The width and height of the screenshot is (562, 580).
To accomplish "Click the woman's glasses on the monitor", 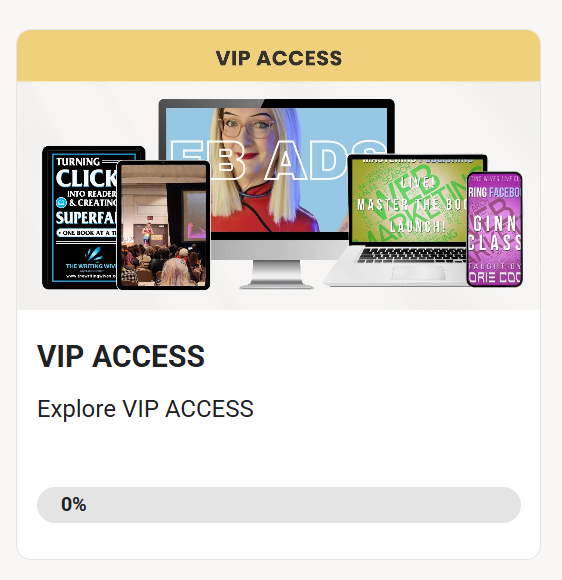I will coord(246,127).
